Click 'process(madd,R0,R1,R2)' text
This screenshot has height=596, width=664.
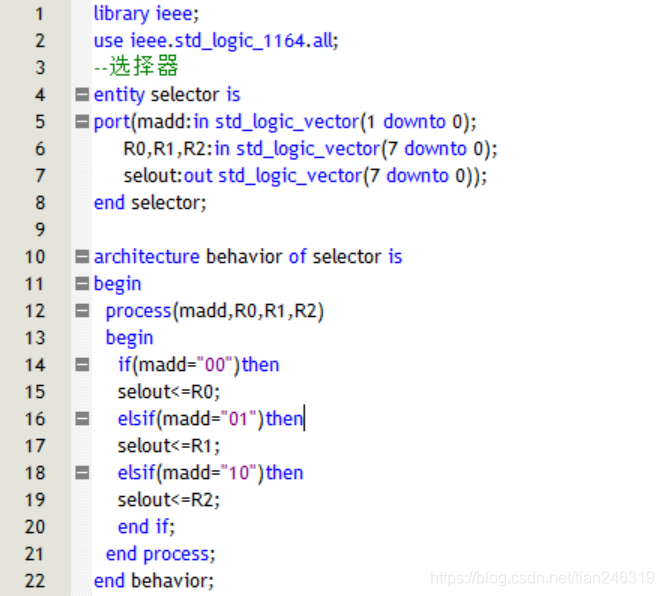[x=215, y=311]
